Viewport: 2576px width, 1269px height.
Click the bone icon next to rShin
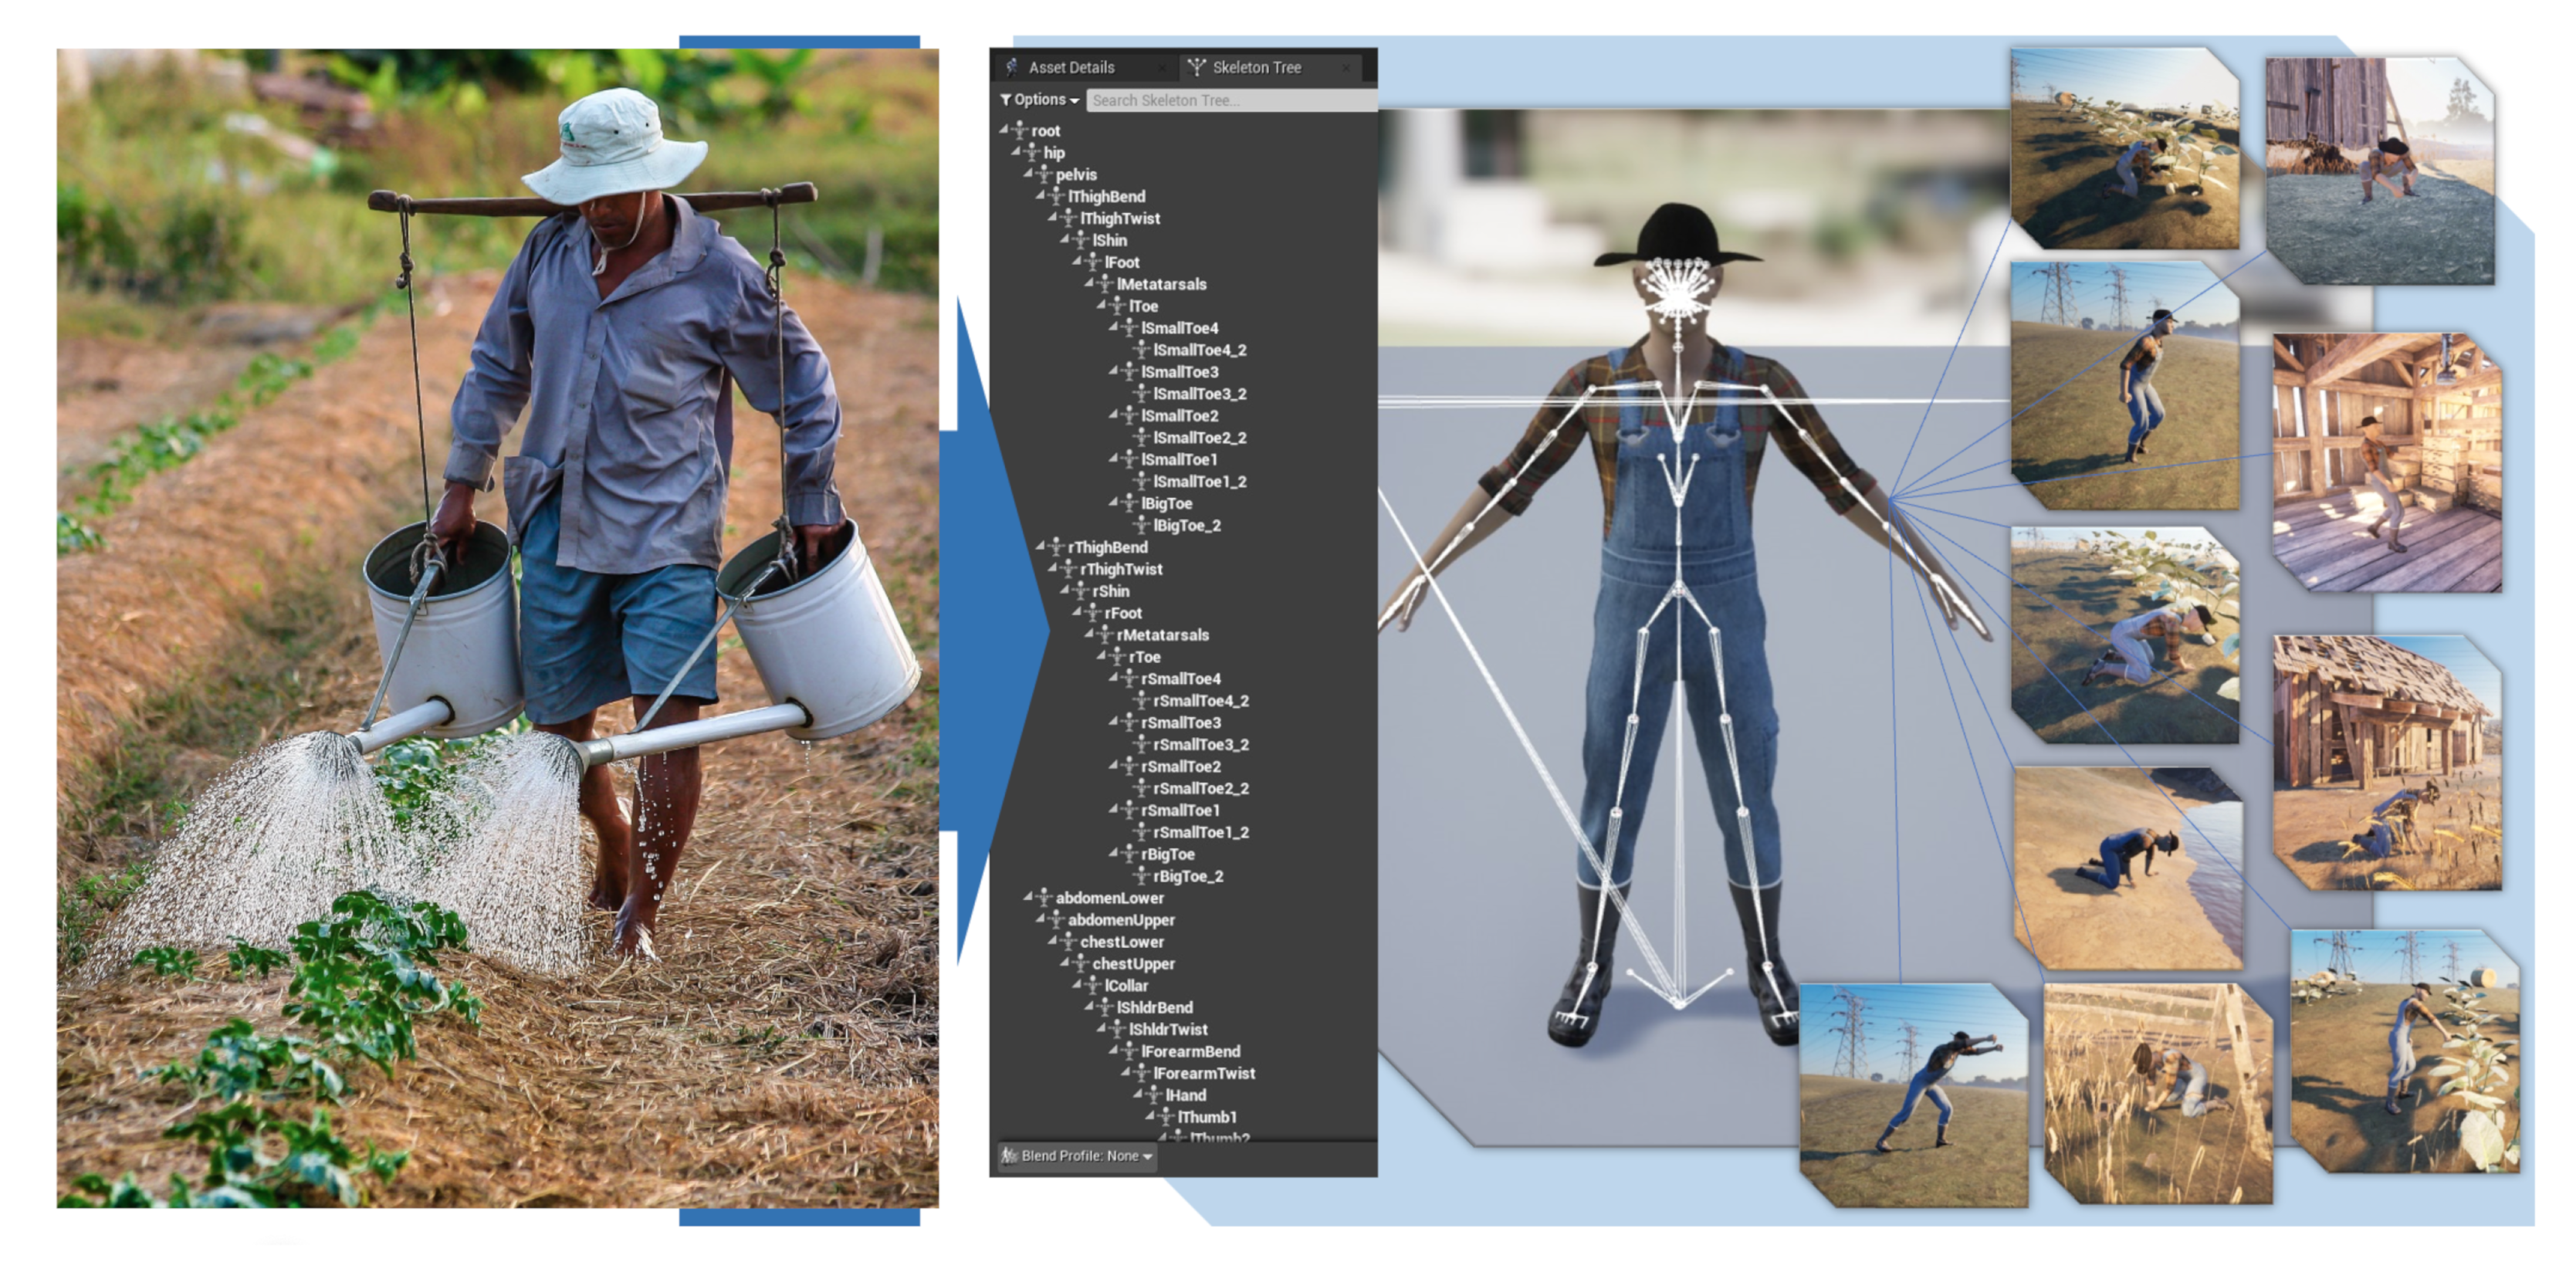coord(1080,591)
